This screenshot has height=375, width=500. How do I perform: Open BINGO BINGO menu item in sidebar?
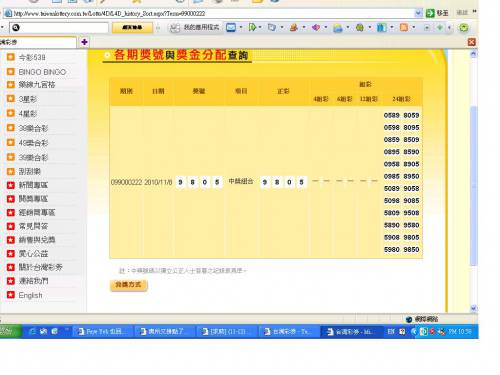[x=42, y=72]
